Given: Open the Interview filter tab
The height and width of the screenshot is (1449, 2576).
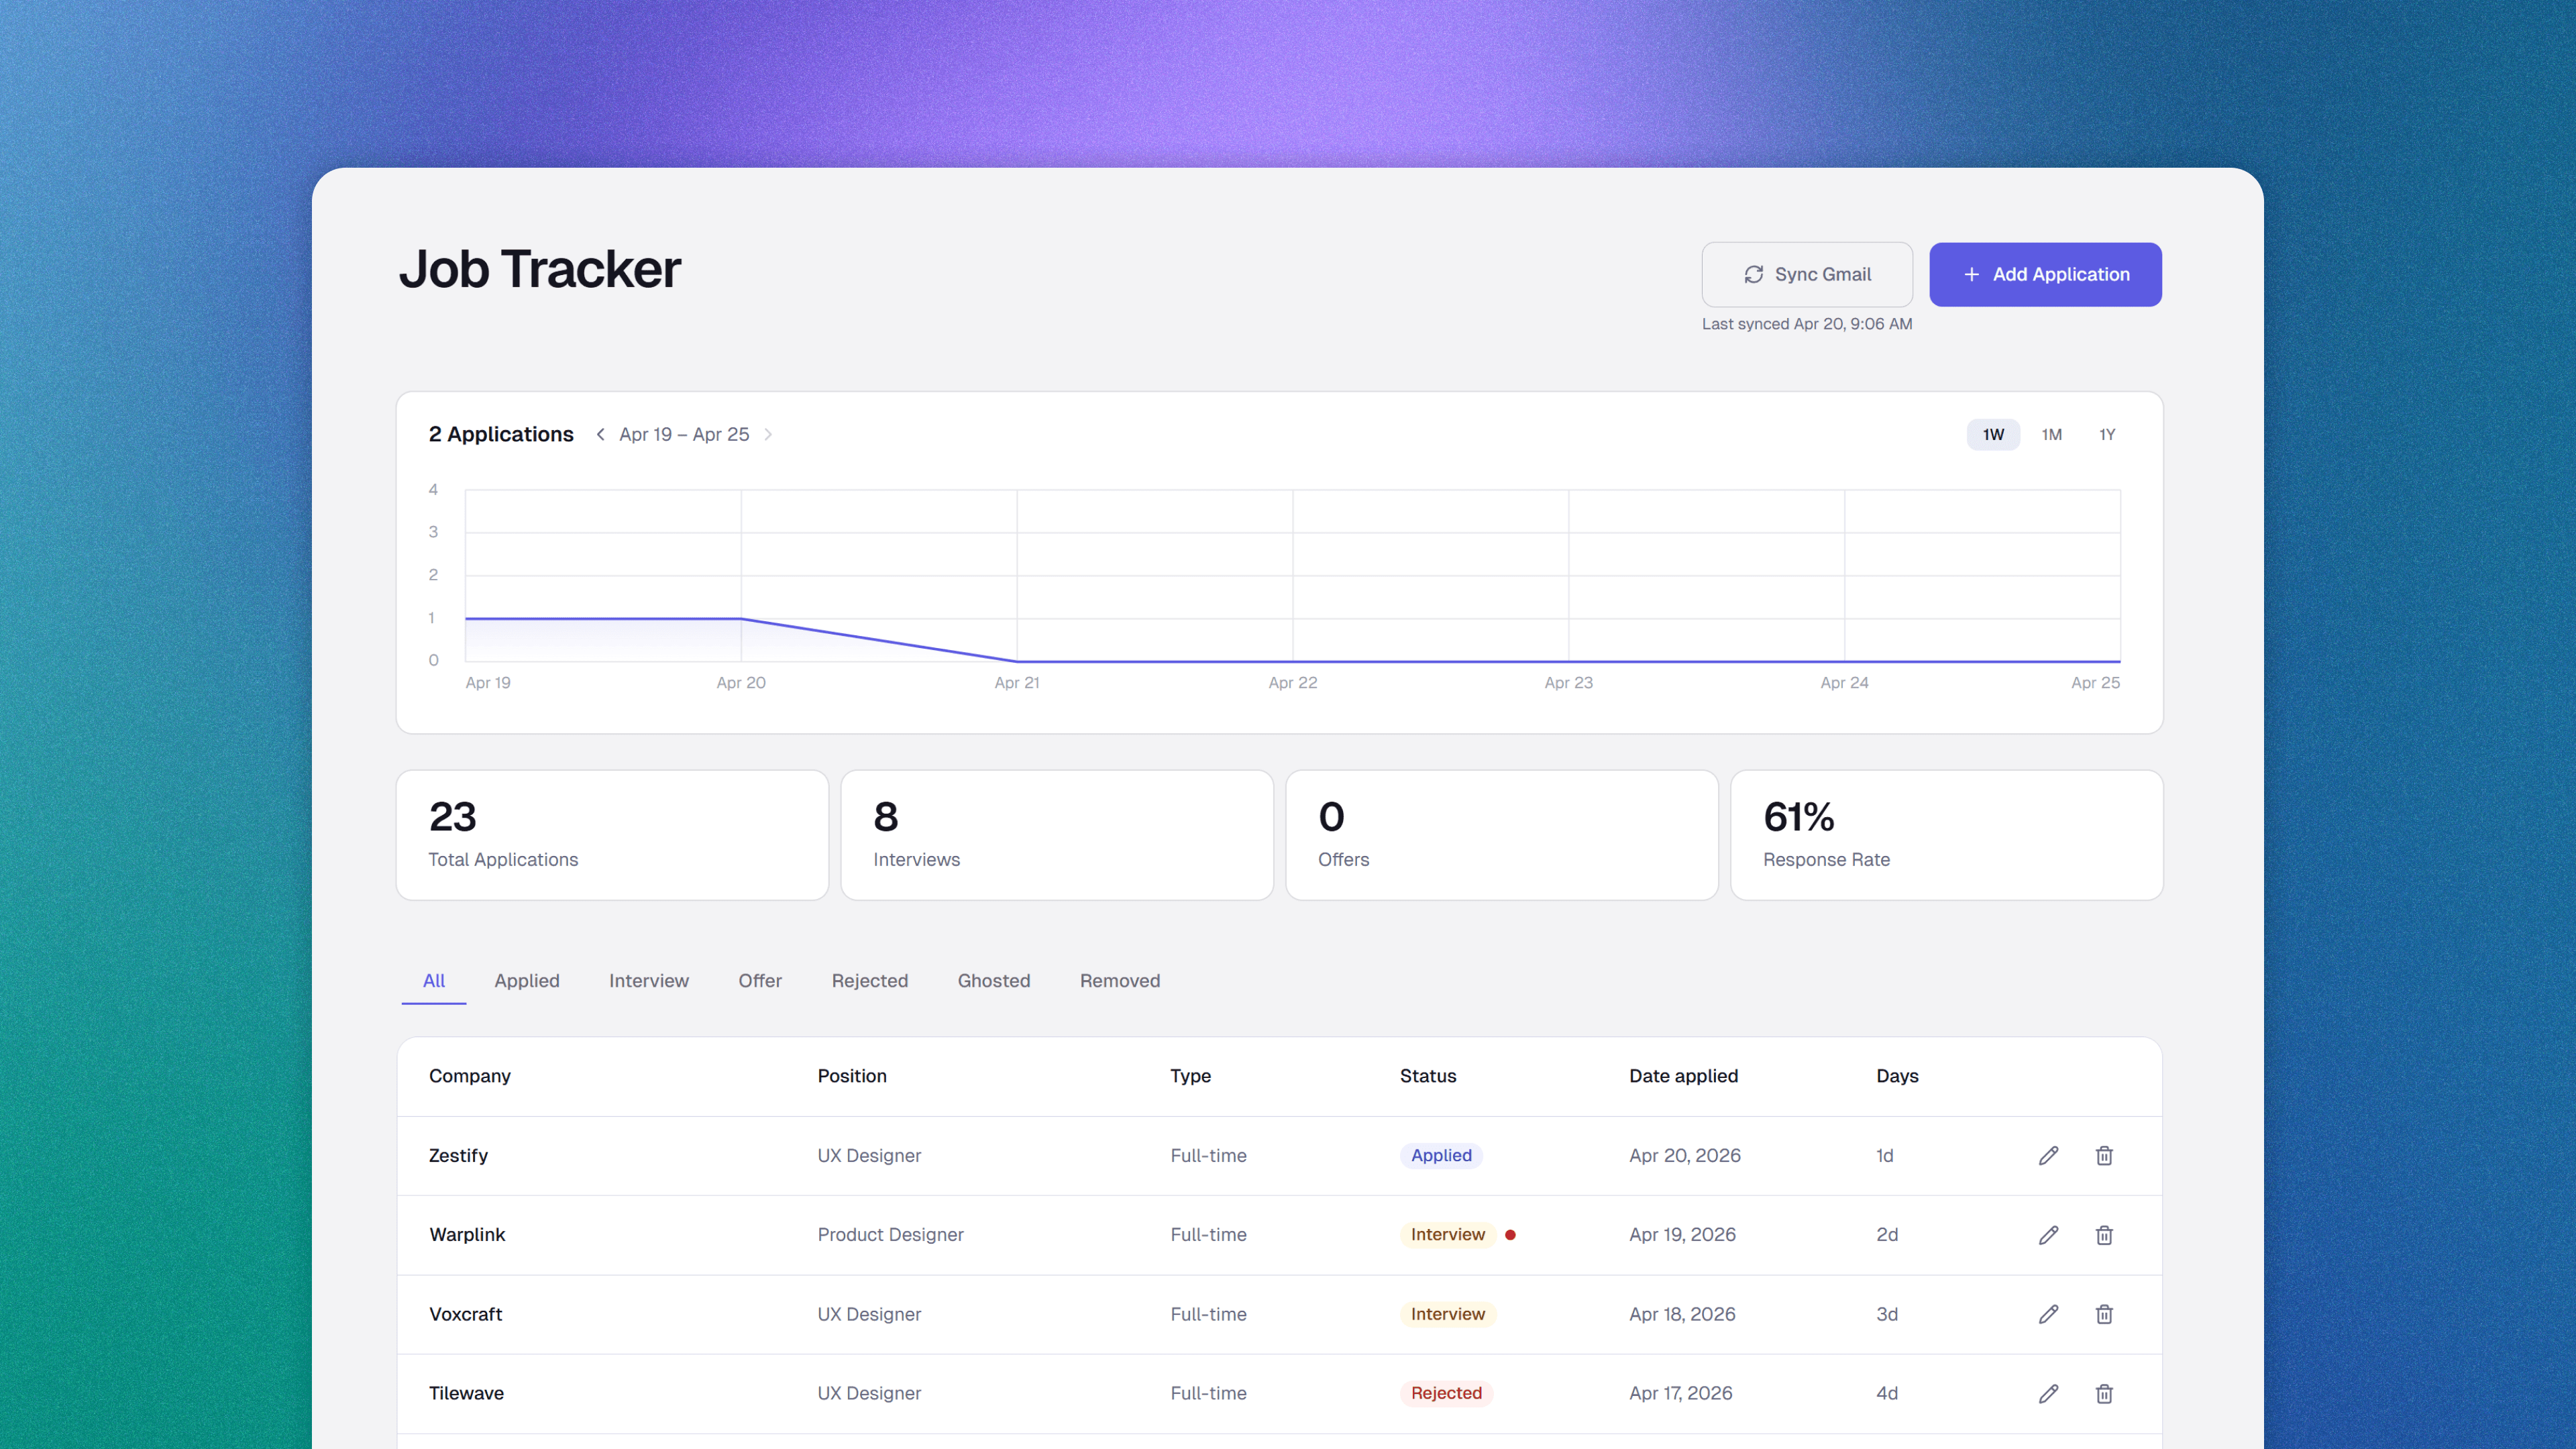Looking at the screenshot, I should (648, 981).
